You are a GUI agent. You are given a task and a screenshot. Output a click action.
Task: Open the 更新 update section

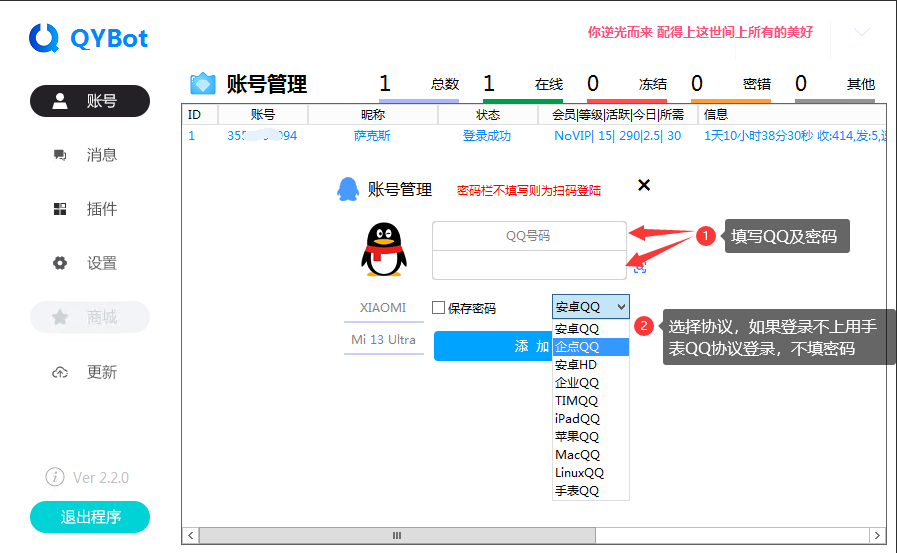(x=90, y=372)
